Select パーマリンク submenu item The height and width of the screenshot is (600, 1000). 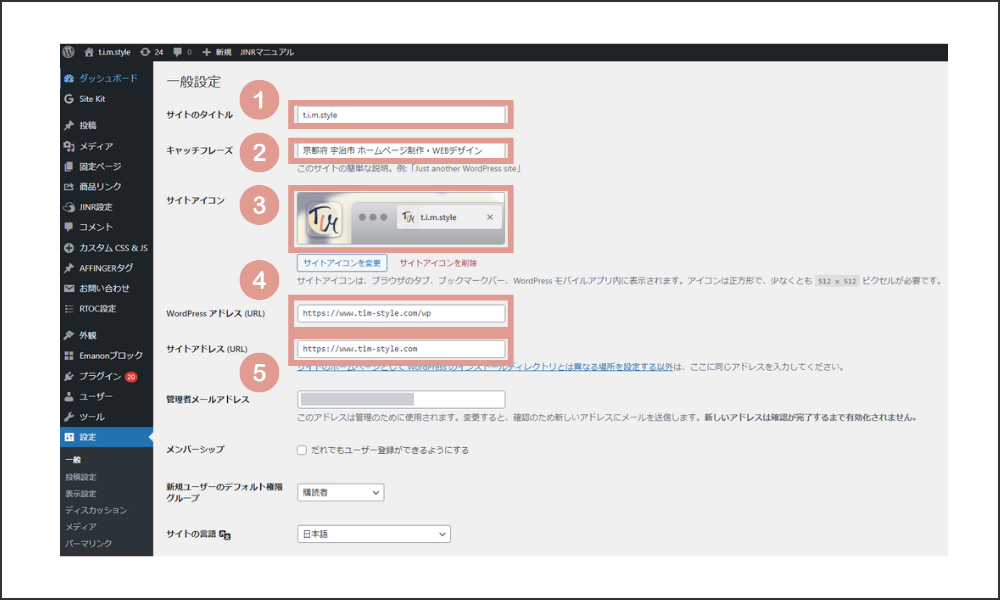pyautogui.click(x=88, y=543)
